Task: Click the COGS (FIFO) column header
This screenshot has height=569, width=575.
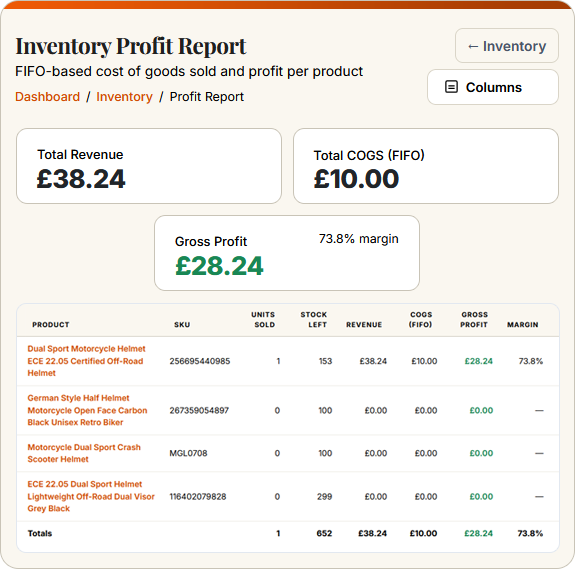Action: coord(421,320)
